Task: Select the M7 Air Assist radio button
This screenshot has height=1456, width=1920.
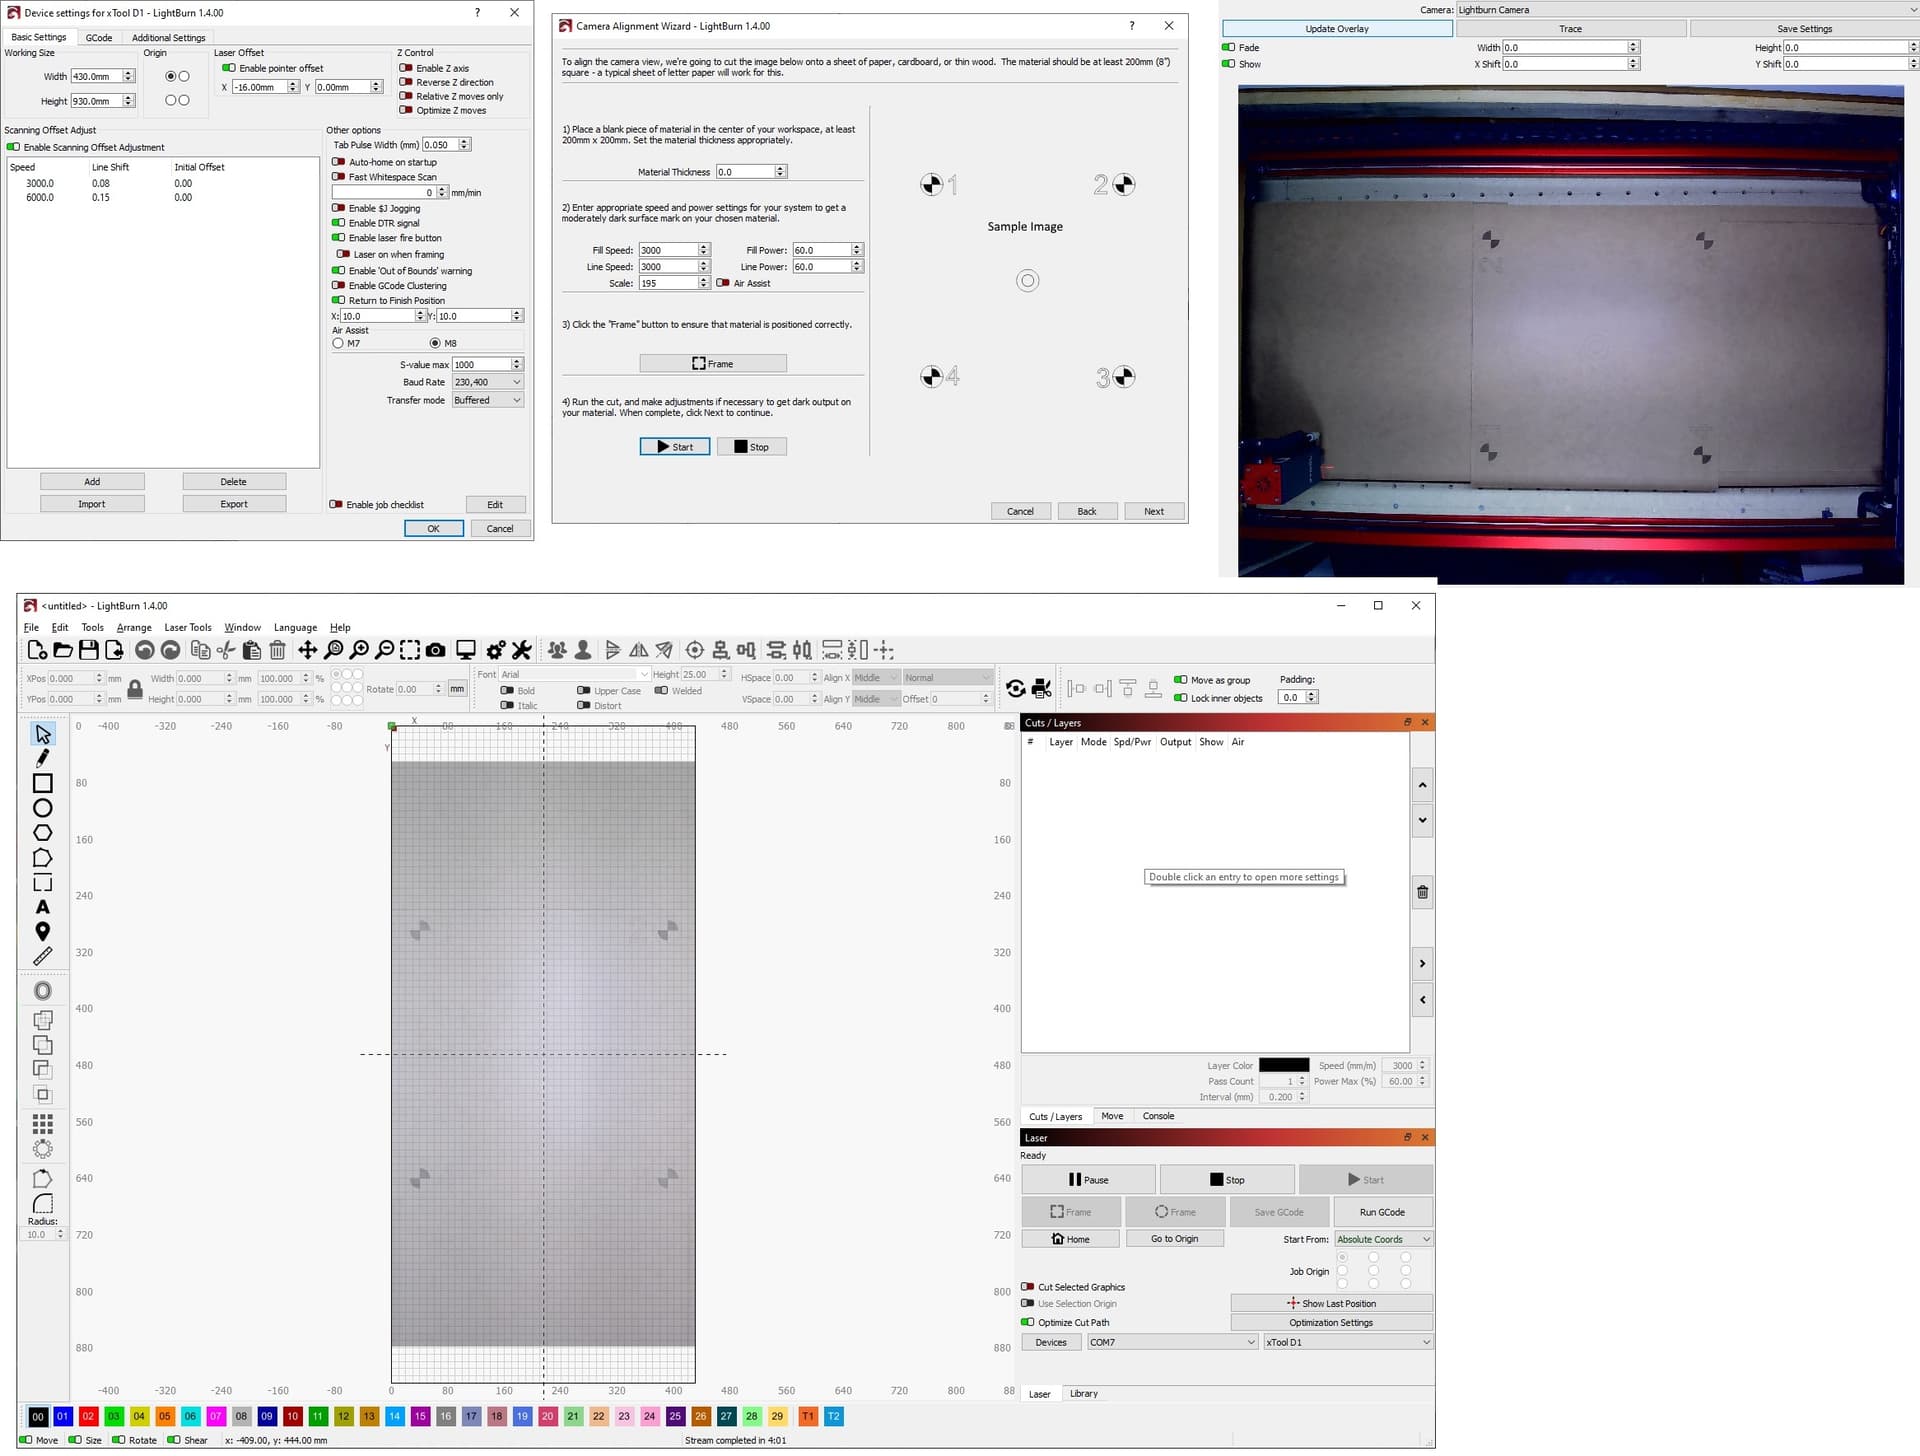Action: click(338, 343)
